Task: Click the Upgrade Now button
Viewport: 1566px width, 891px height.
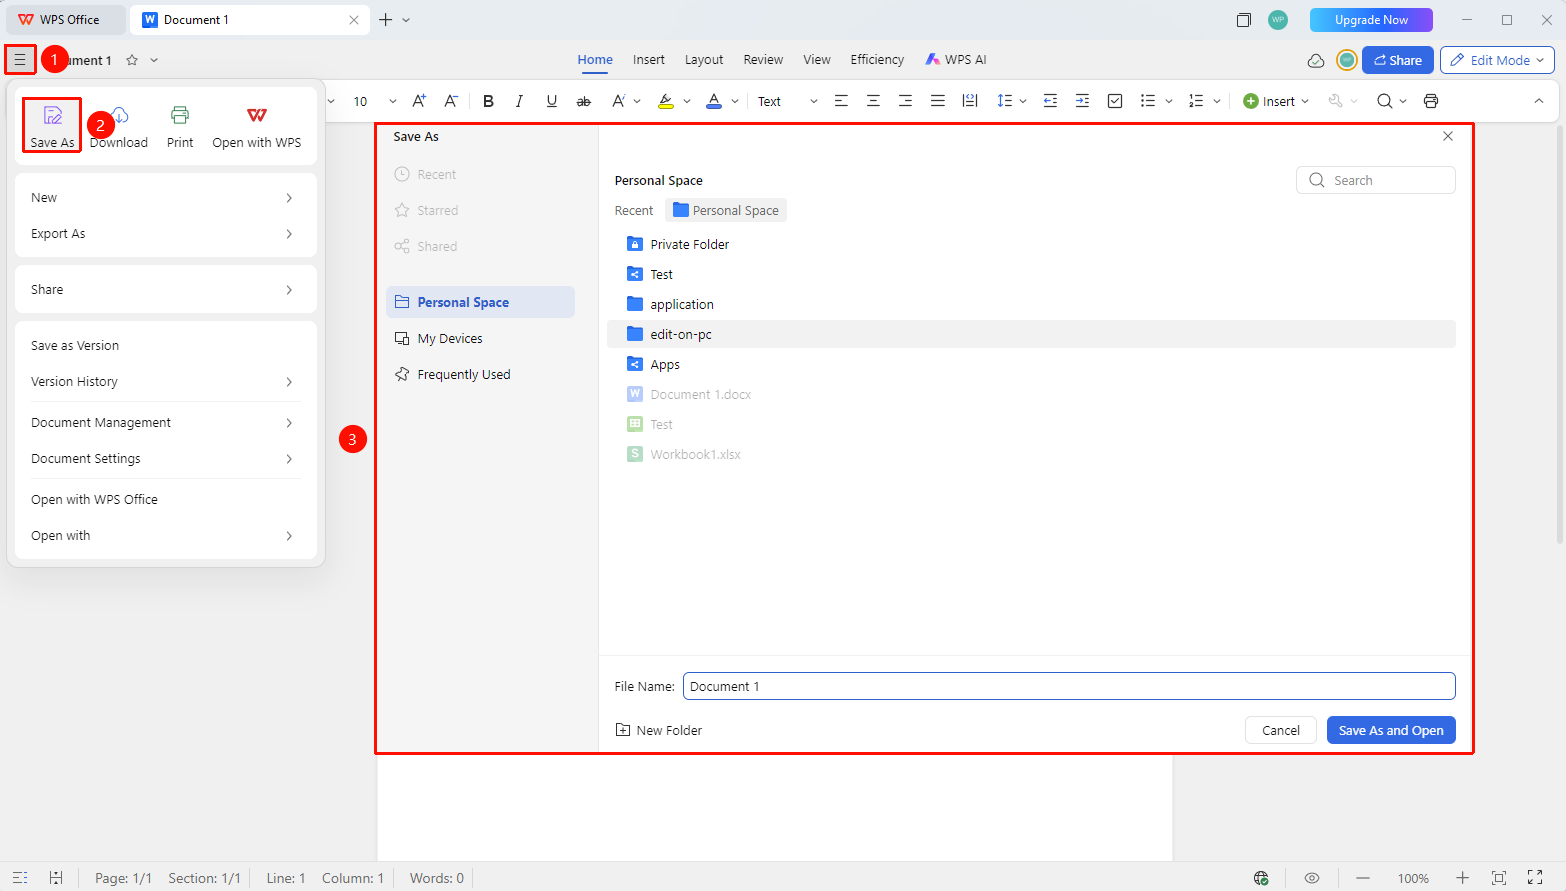Action: tap(1371, 20)
